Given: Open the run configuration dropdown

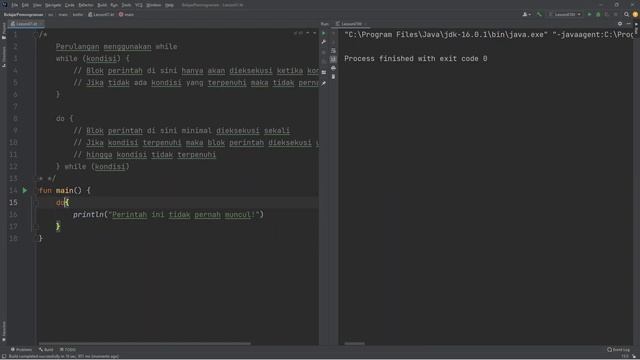Looking at the screenshot, I should (x=565, y=14).
